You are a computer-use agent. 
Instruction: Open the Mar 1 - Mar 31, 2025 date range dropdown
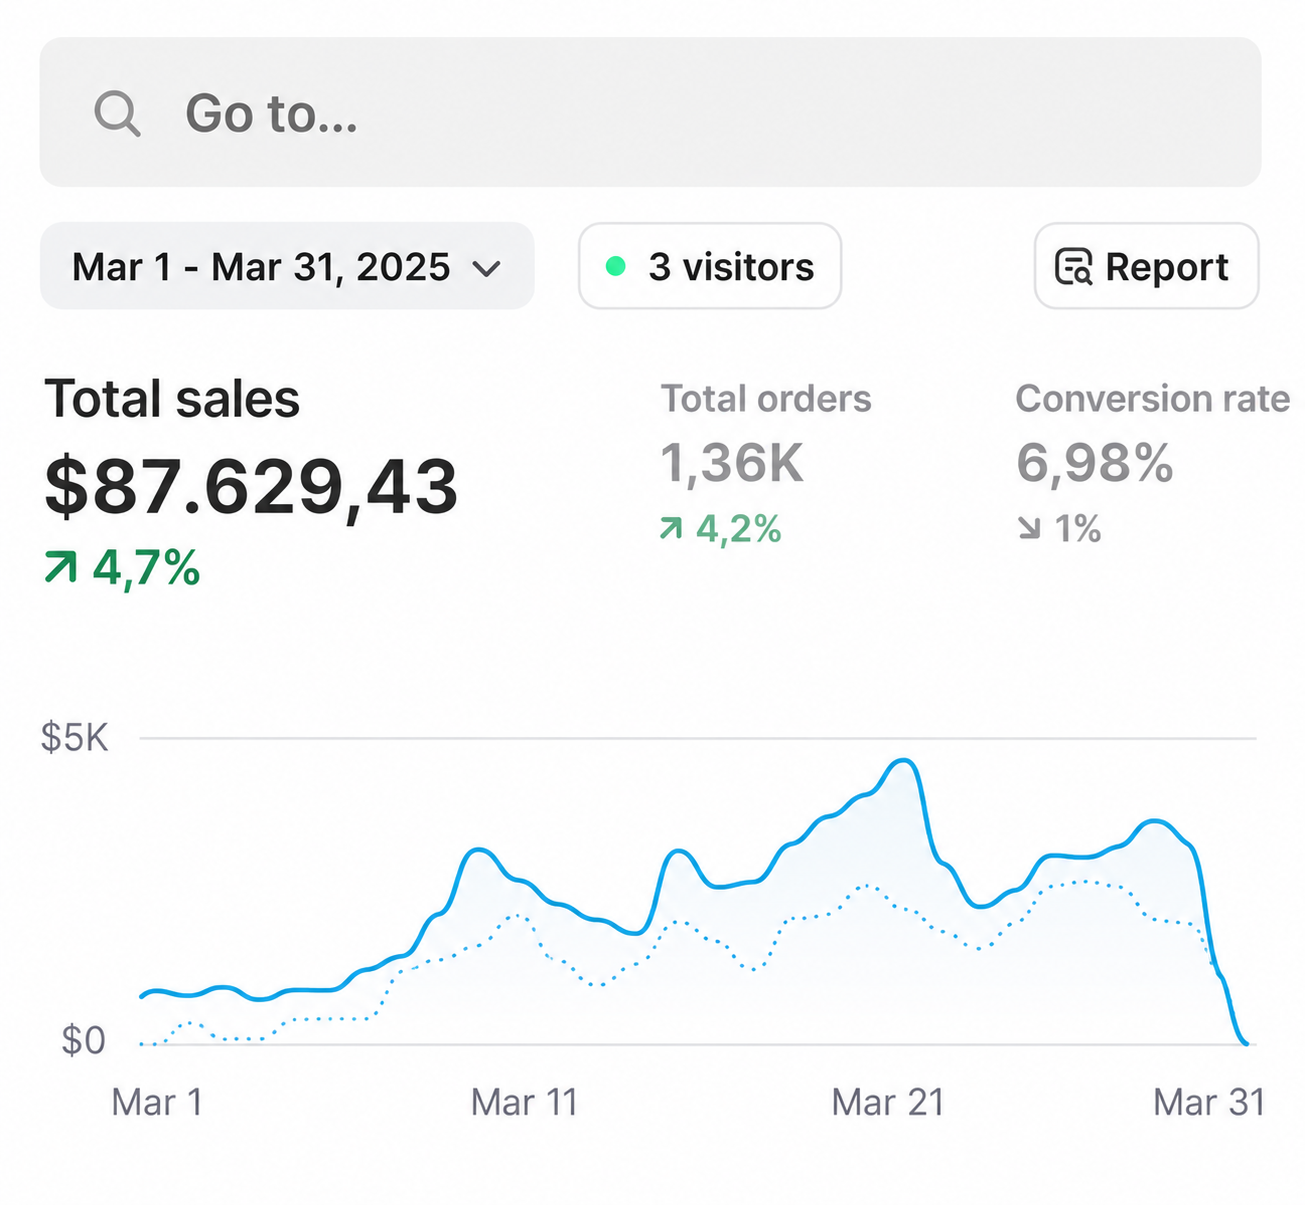(287, 266)
